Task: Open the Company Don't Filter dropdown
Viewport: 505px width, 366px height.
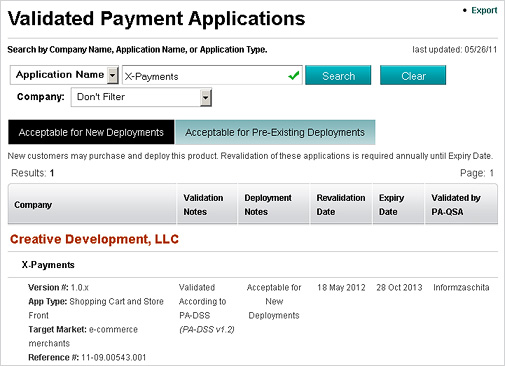Action: (141, 97)
